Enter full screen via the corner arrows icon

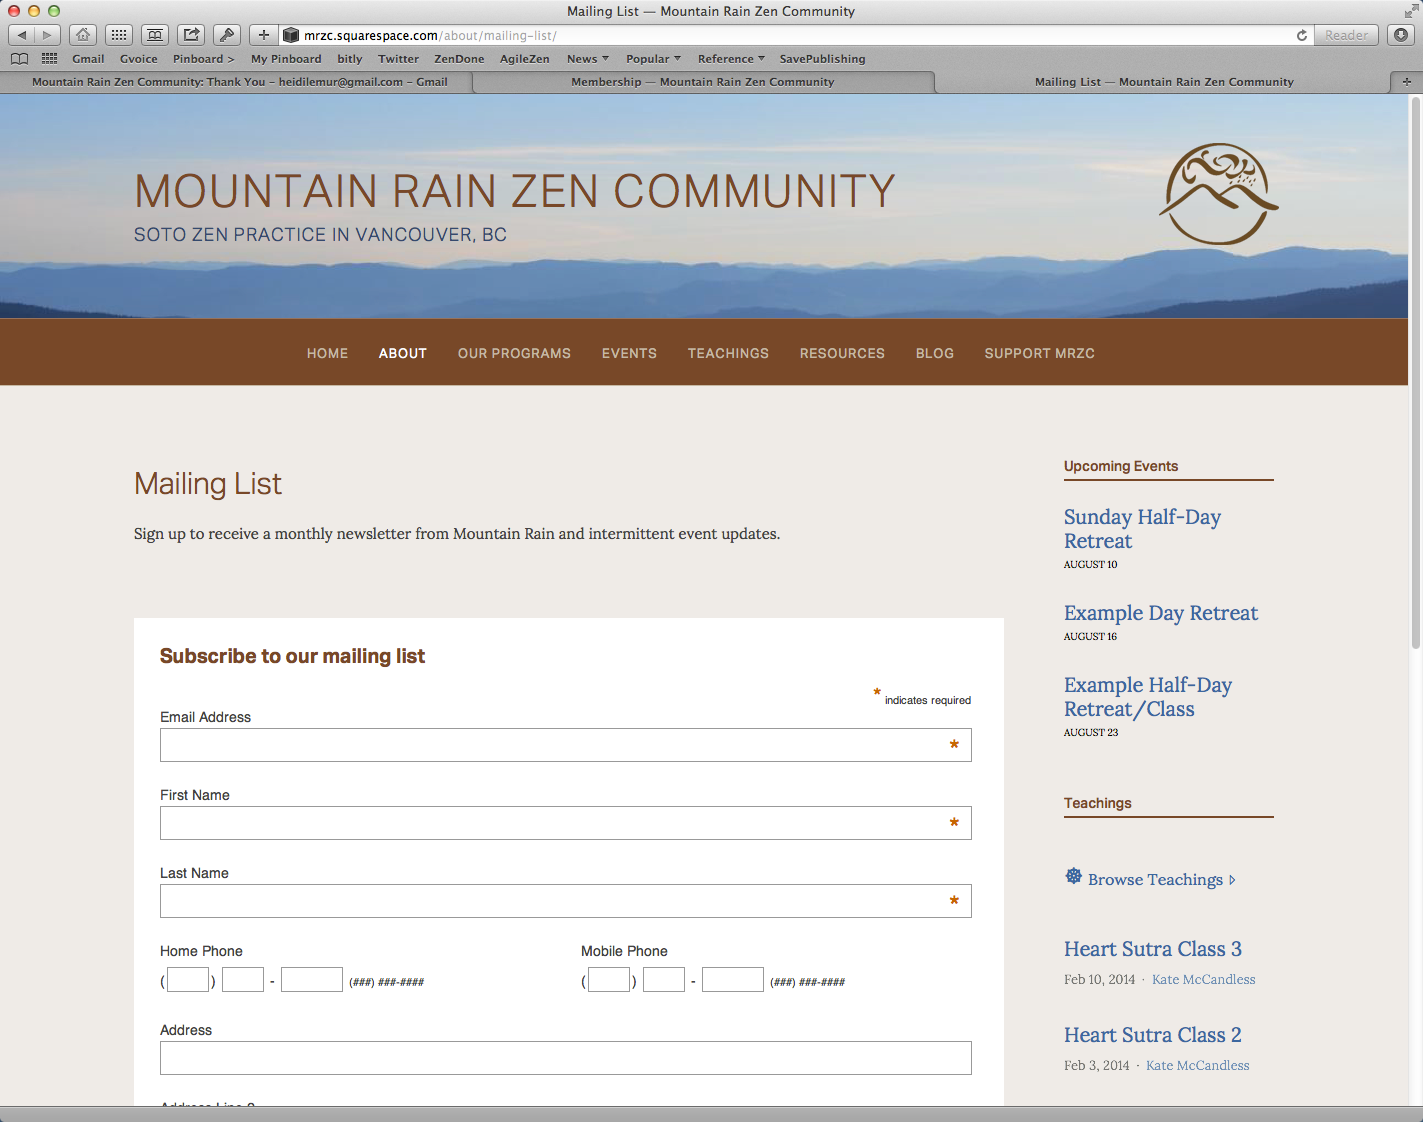coord(1410,11)
